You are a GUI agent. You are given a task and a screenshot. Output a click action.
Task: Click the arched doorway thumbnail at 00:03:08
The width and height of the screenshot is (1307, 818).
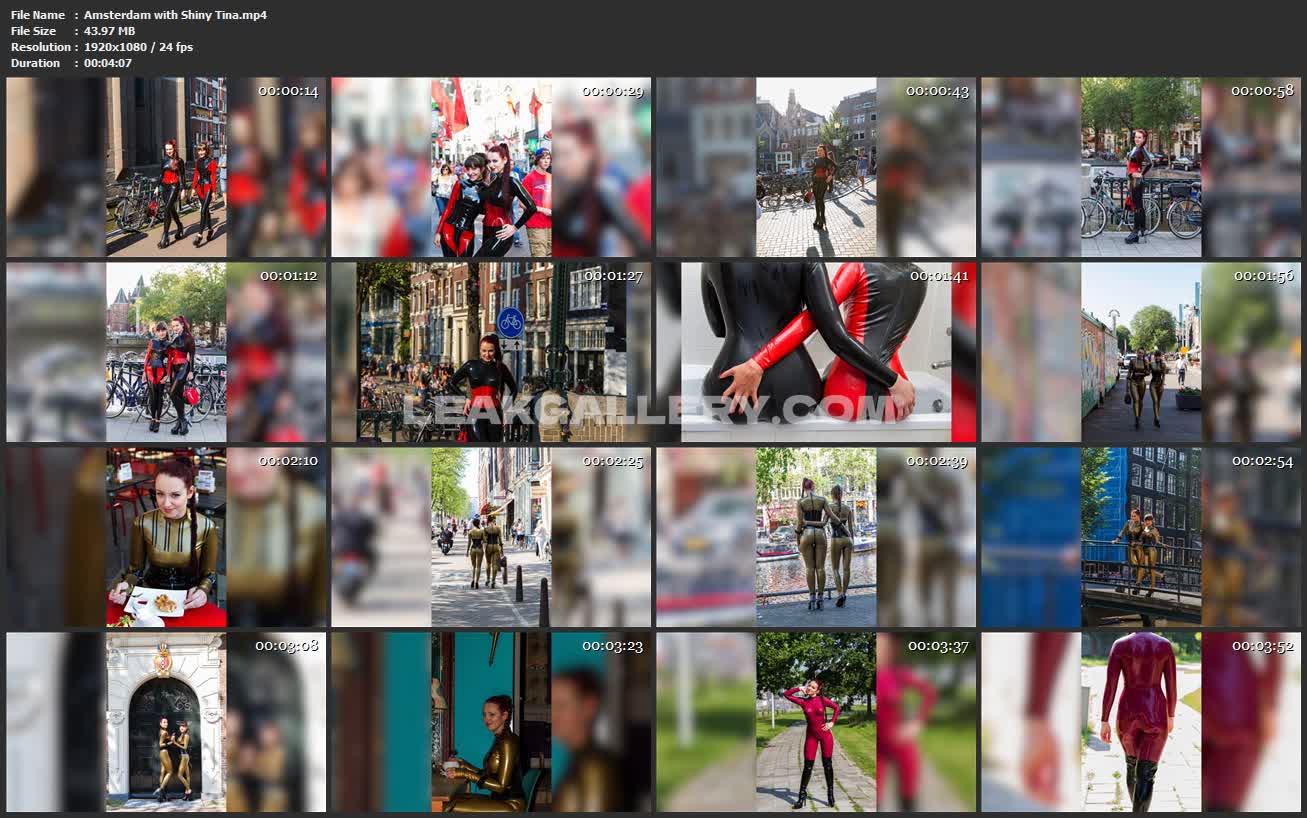coord(166,722)
